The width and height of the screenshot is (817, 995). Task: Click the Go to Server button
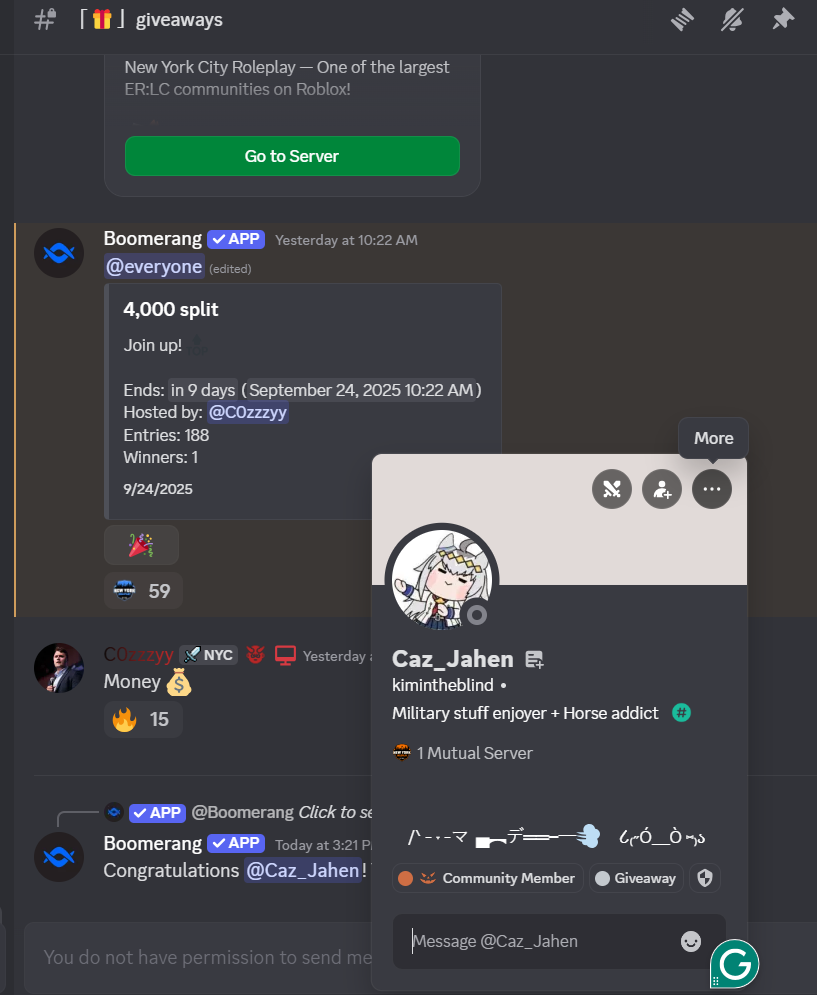click(292, 156)
